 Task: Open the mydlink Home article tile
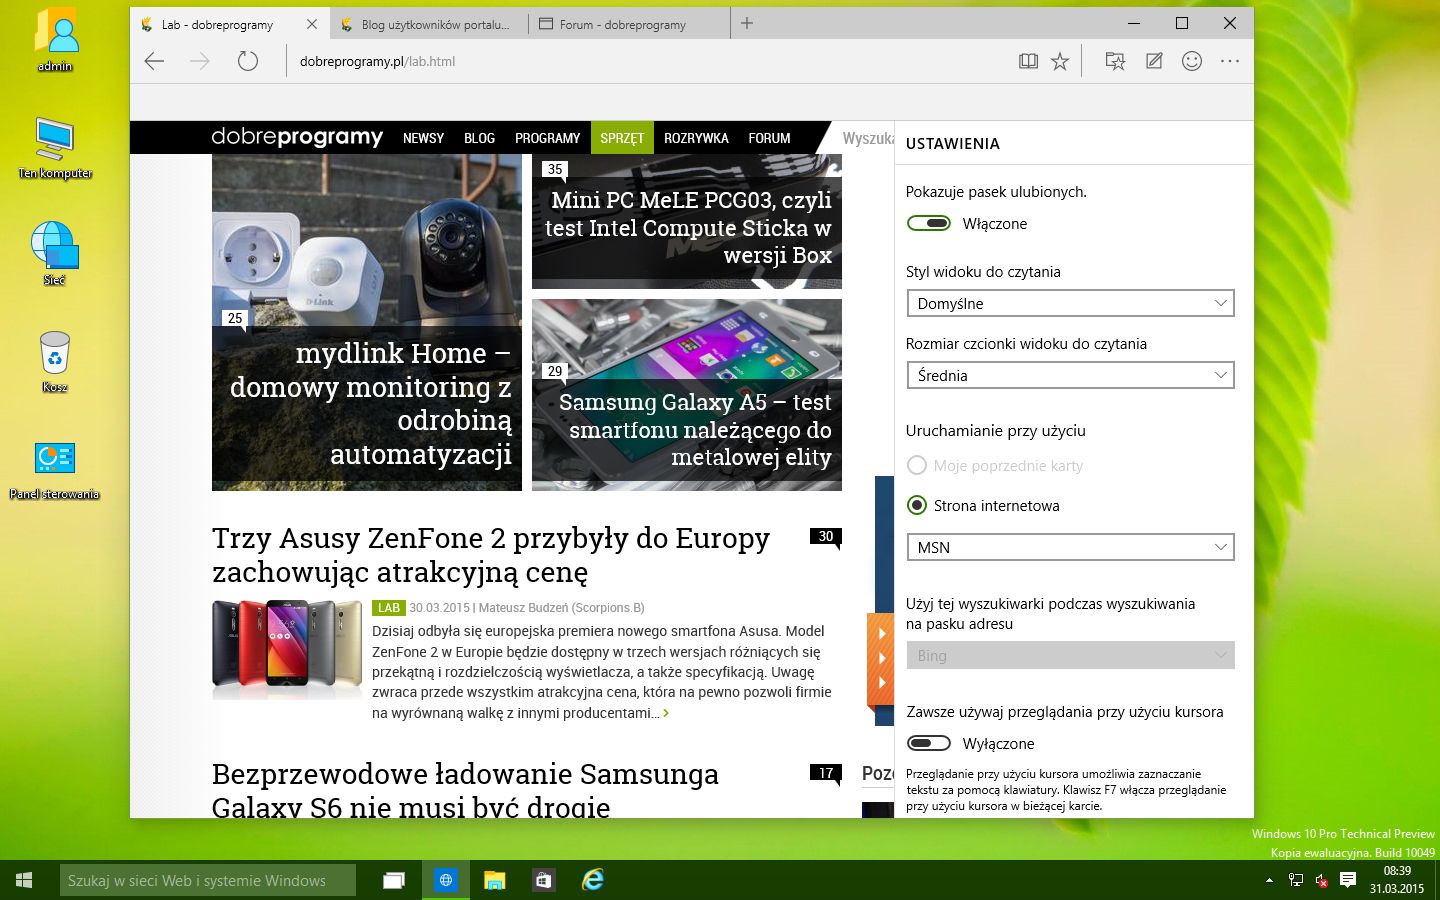[367, 322]
